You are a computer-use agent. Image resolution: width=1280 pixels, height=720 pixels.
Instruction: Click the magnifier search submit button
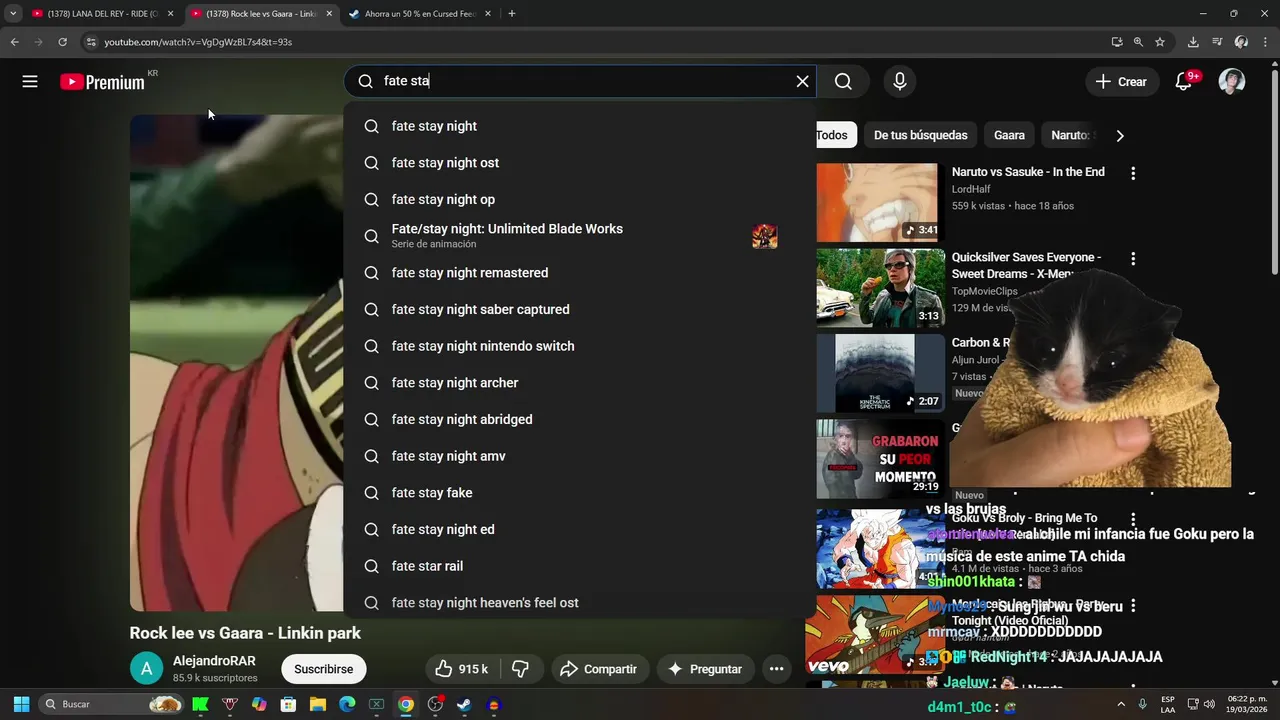point(843,82)
